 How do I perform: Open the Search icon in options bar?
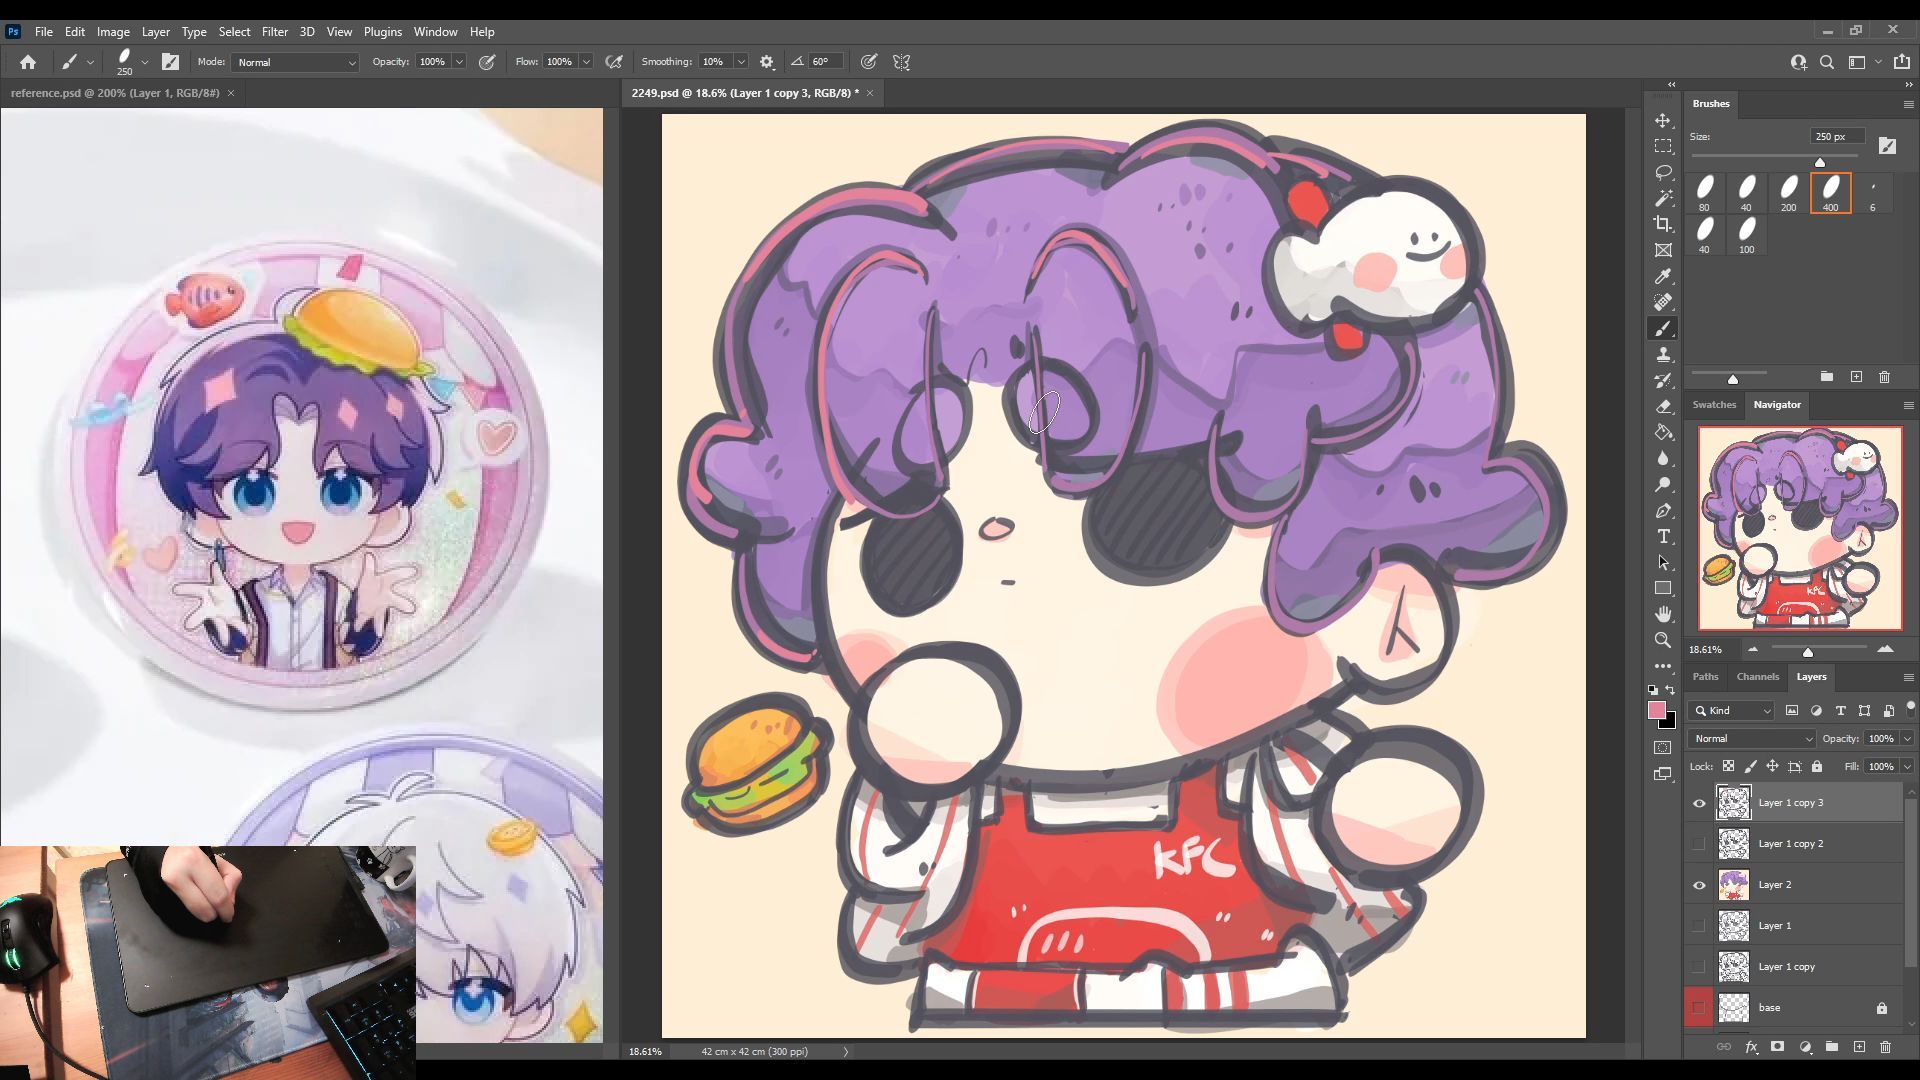click(1827, 62)
